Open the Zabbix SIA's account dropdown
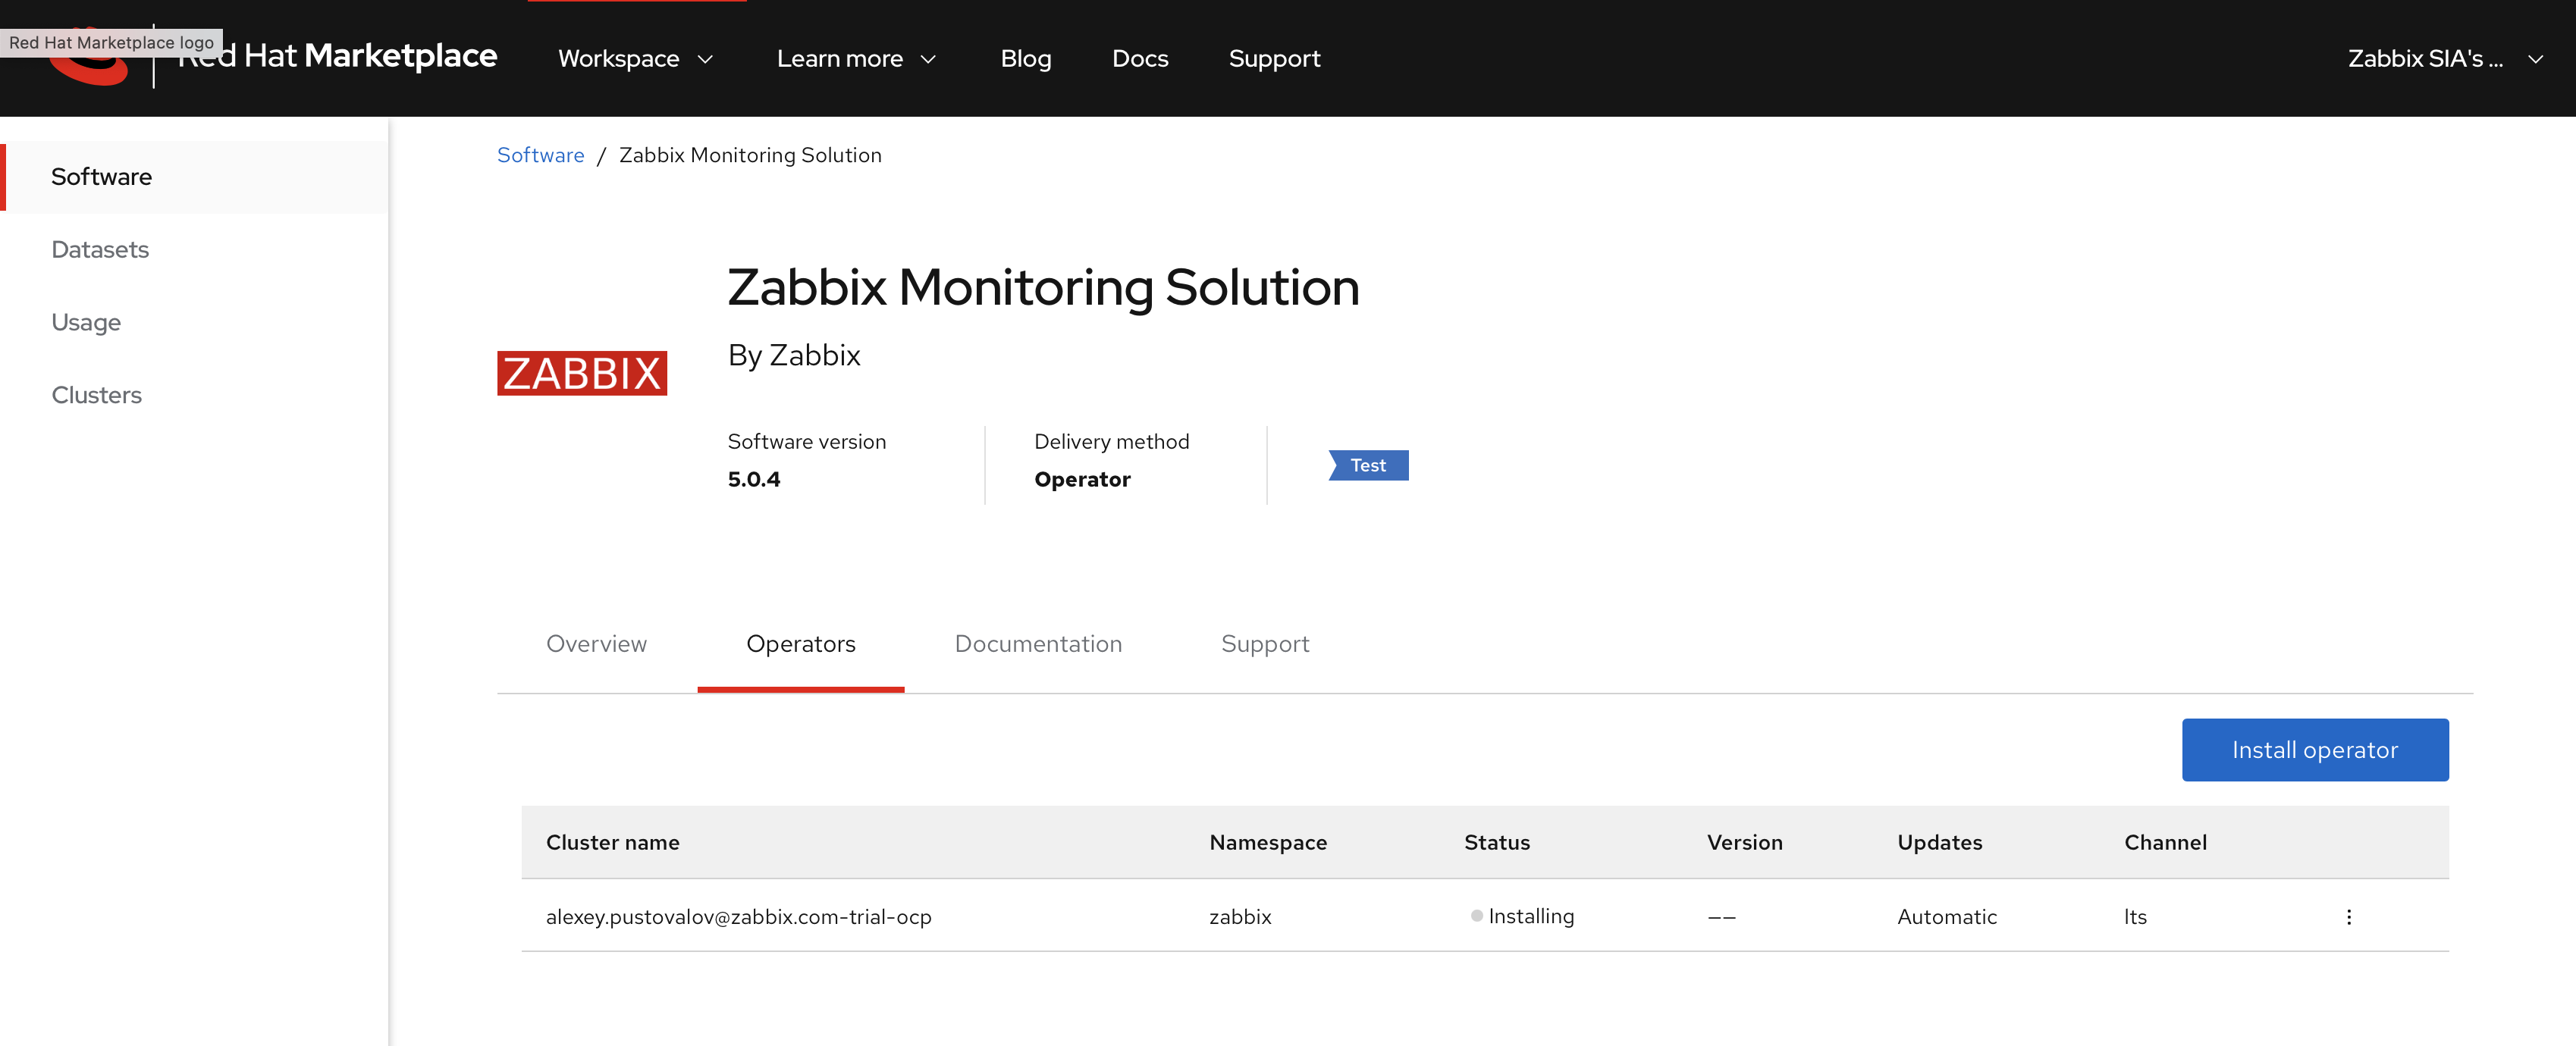Image resolution: width=2576 pixels, height=1046 pixels. coord(2445,59)
